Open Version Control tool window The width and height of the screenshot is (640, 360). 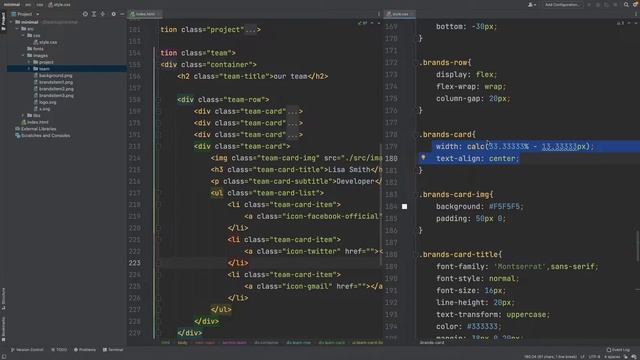(x=27, y=350)
